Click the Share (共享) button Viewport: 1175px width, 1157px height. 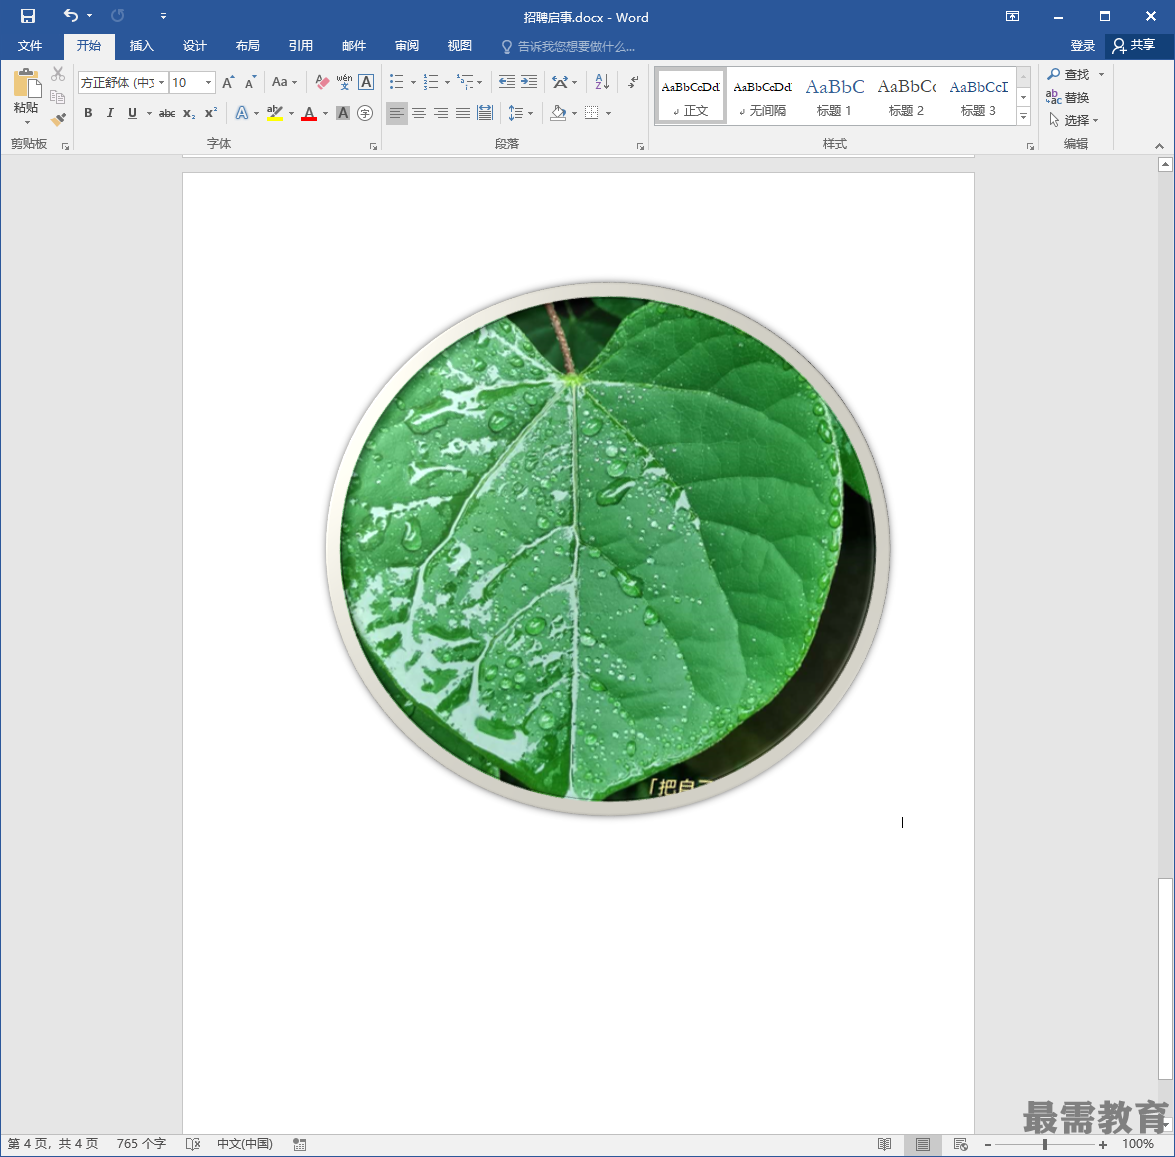click(x=1135, y=46)
